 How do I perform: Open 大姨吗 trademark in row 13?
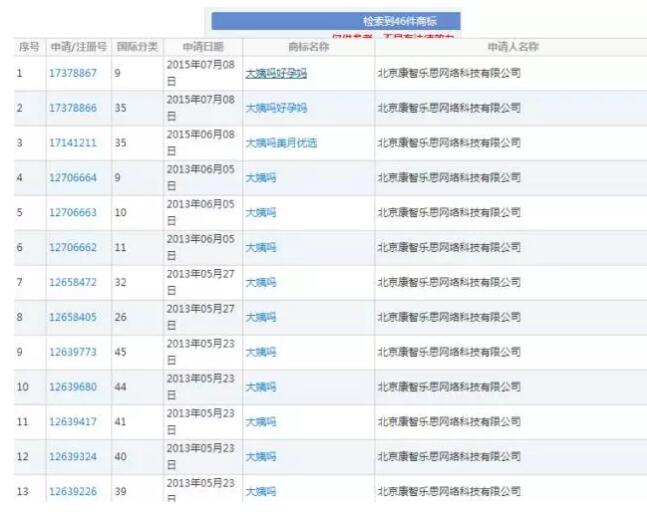pos(261,492)
